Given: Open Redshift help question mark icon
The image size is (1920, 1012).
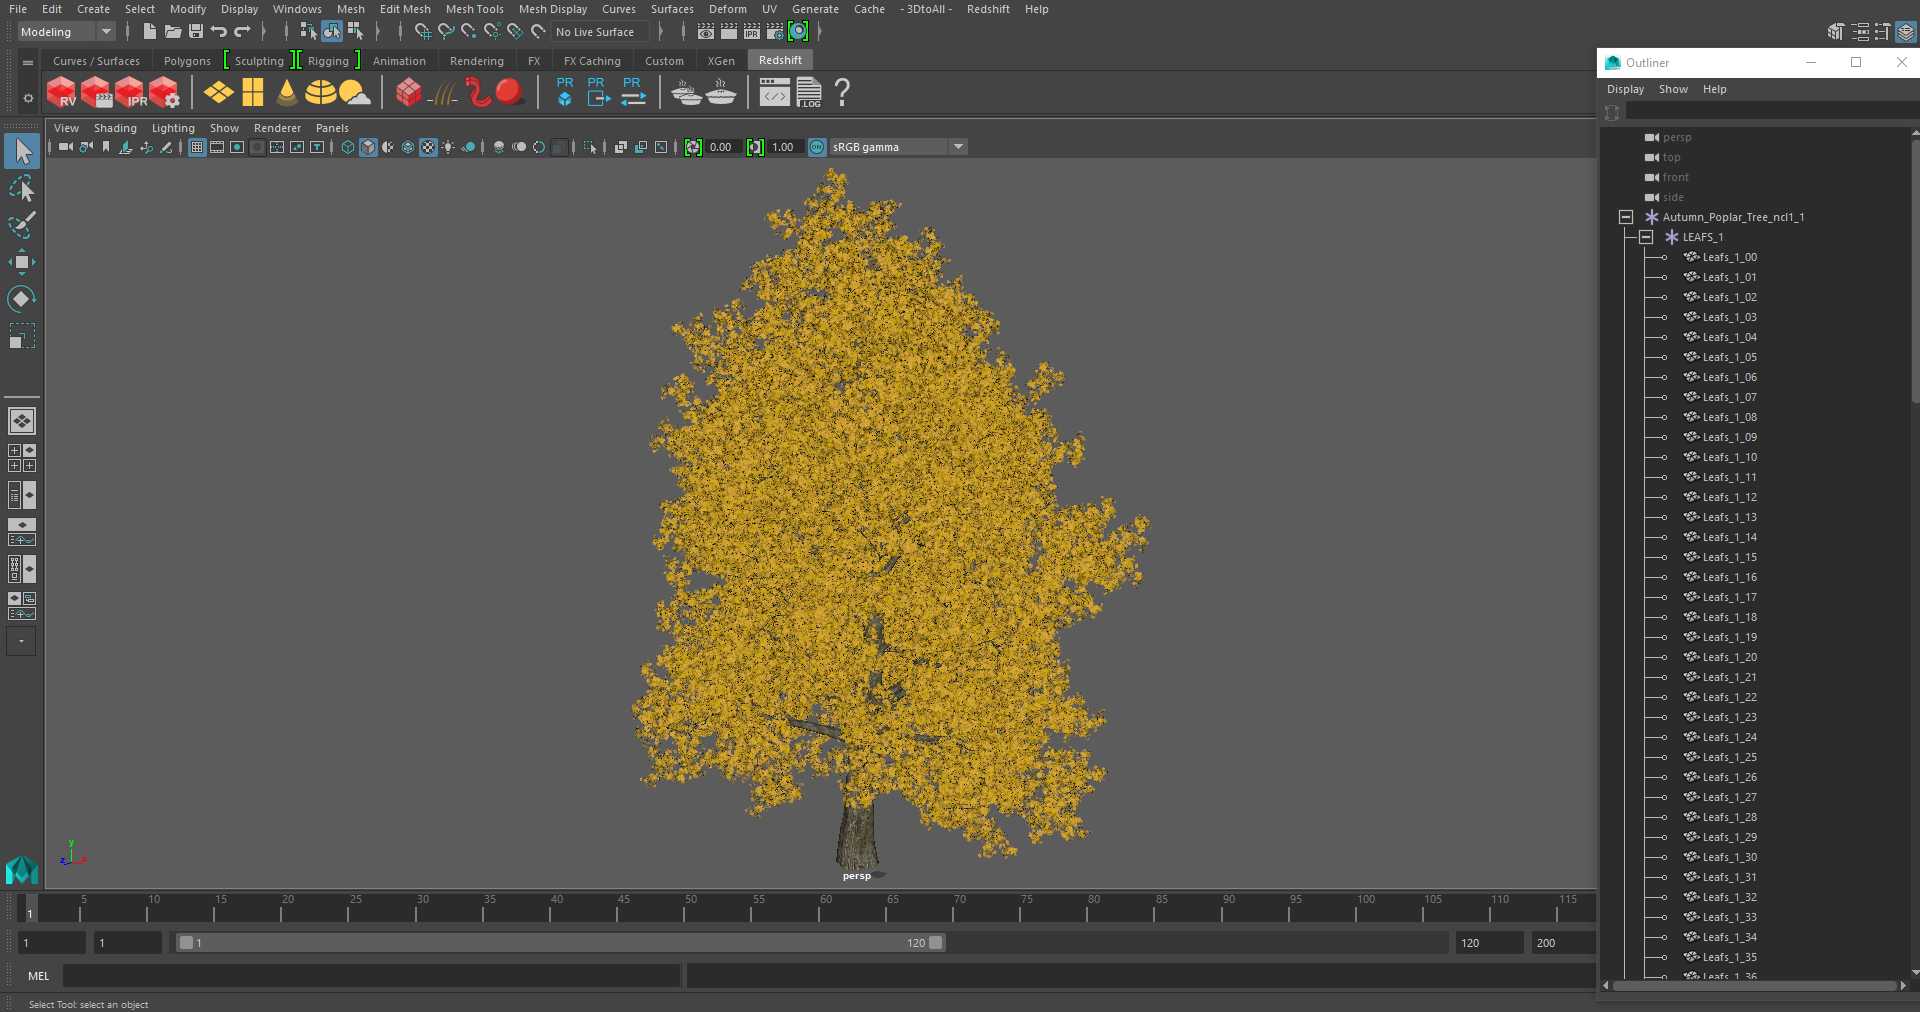Looking at the screenshot, I should click(842, 93).
